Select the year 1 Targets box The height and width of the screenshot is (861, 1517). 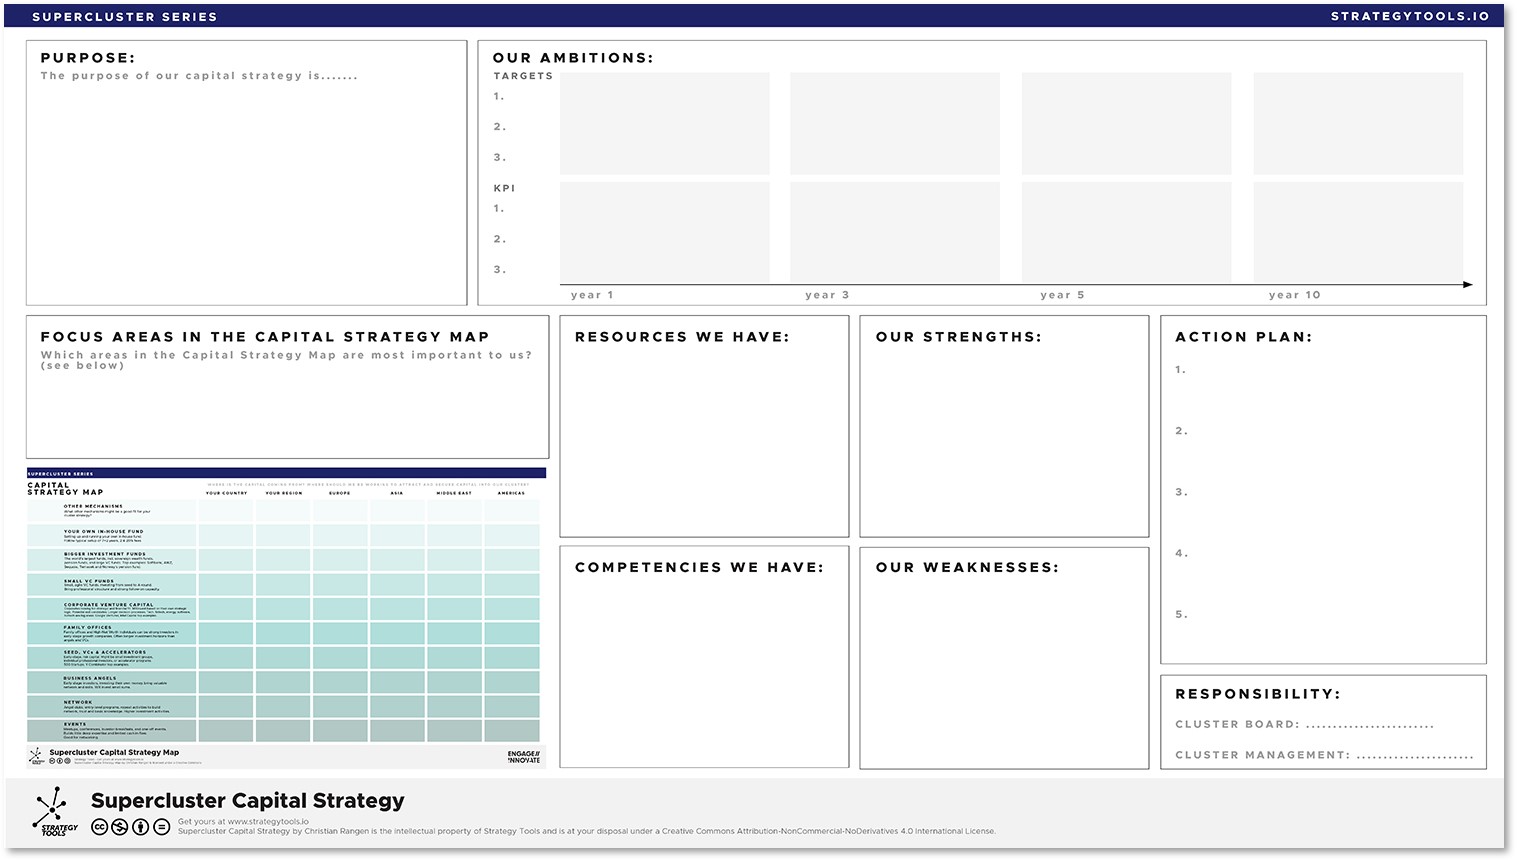[664, 123]
